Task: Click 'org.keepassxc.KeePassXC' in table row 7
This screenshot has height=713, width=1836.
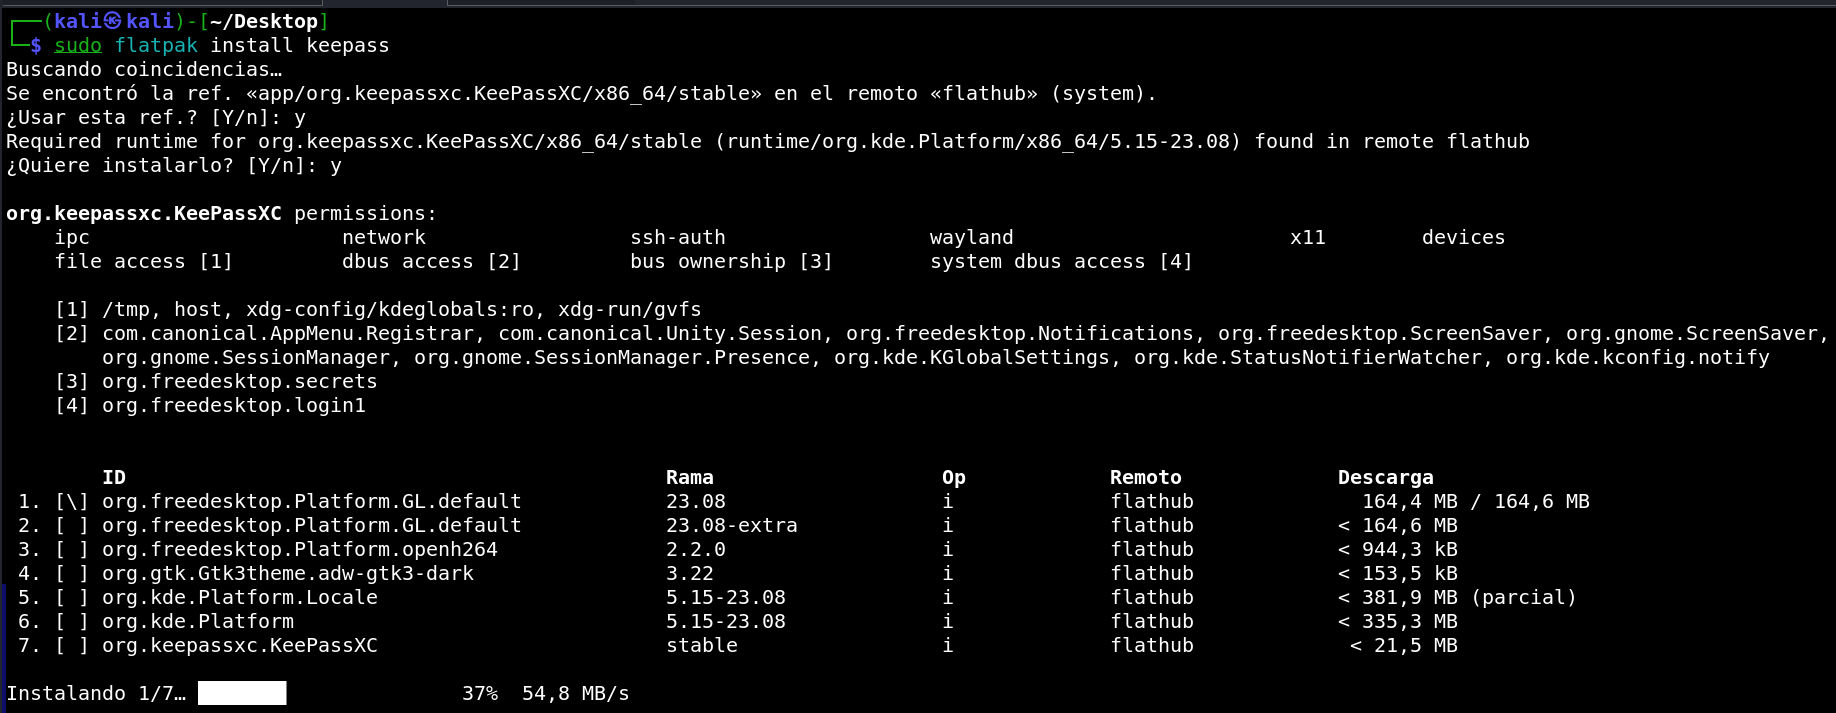Action: pyautogui.click(x=240, y=645)
